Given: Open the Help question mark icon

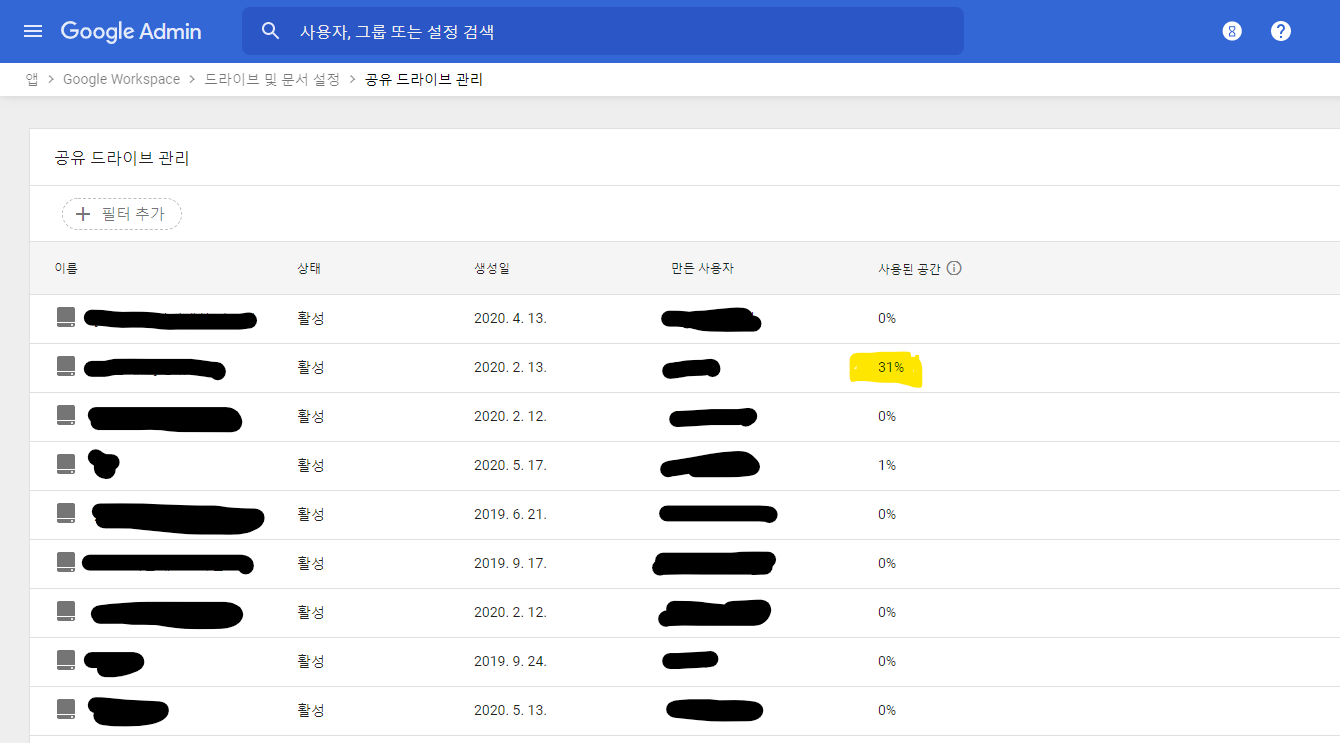Looking at the screenshot, I should click(x=1281, y=31).
